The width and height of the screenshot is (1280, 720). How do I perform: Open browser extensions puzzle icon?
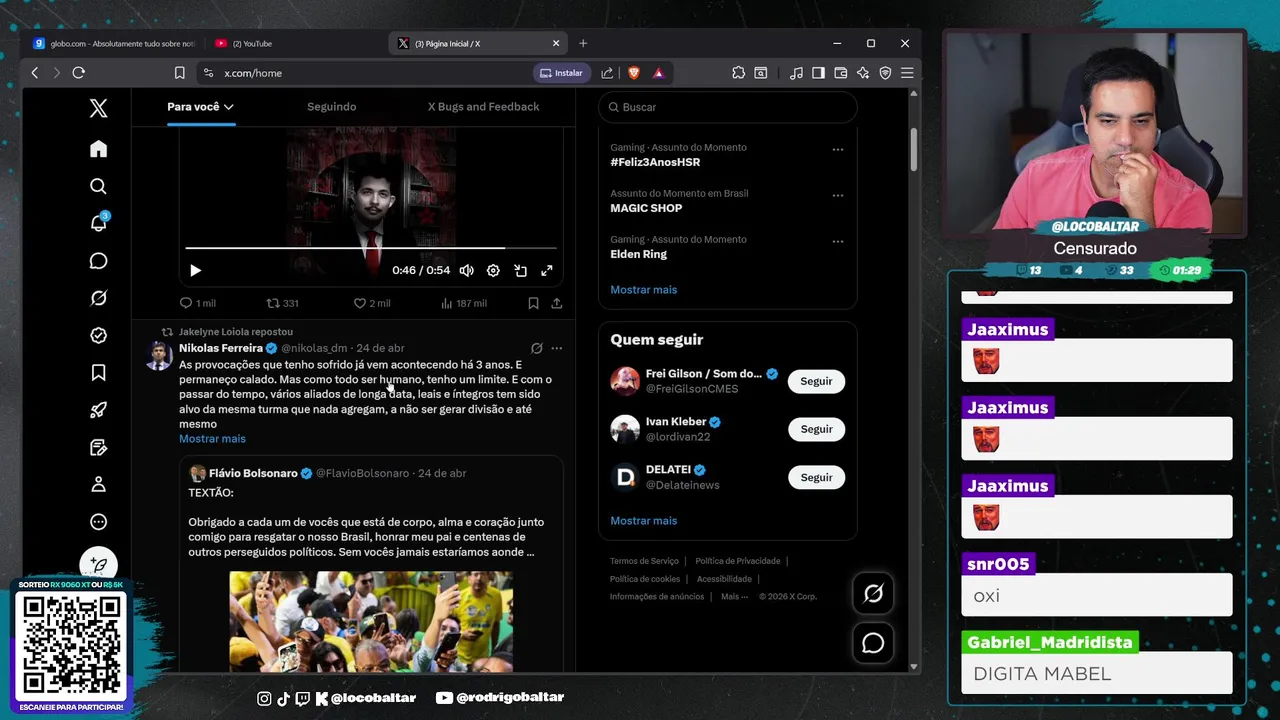[x=738, y=73]
